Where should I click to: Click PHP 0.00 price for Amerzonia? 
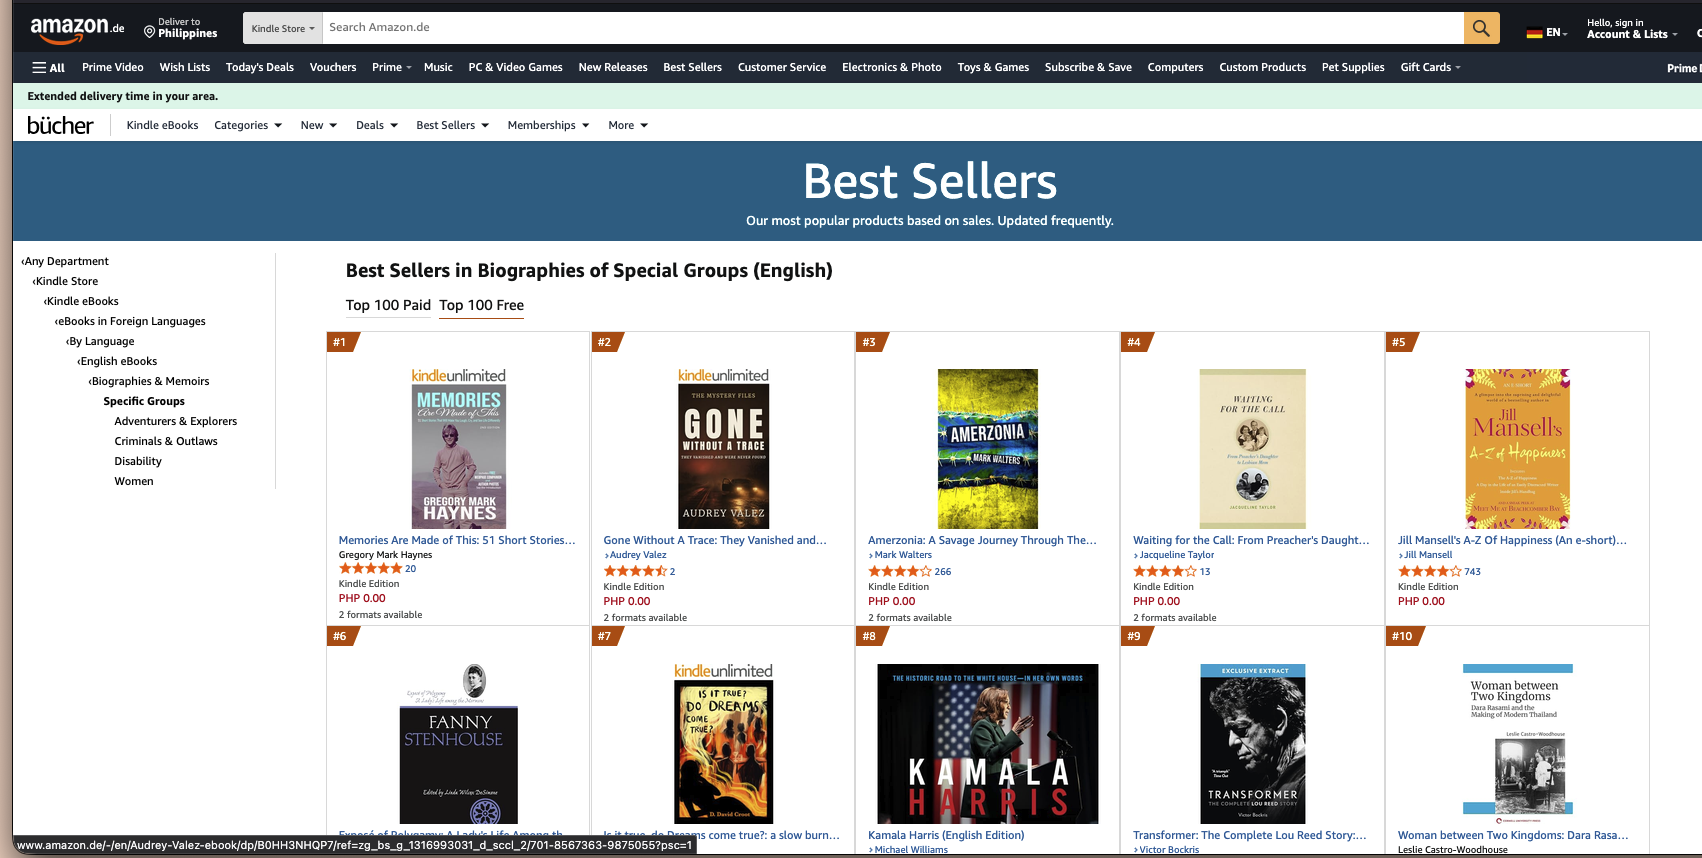coord(892,601)
